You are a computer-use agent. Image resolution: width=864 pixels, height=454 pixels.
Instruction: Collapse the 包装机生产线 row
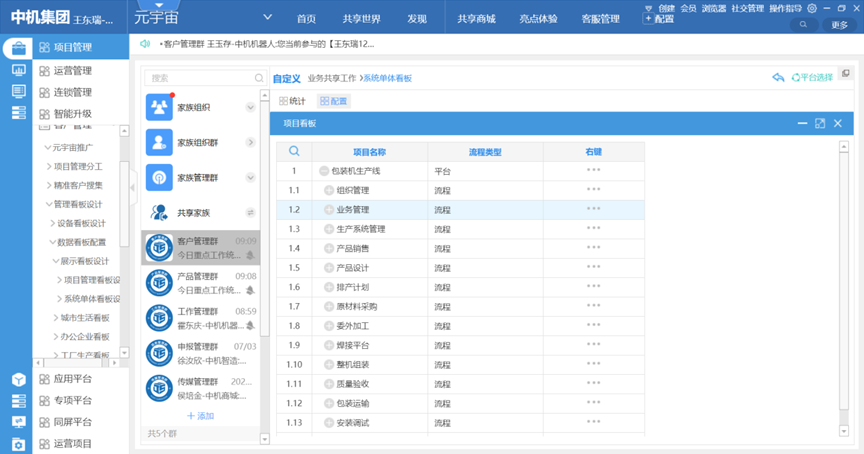pos(323,171)
